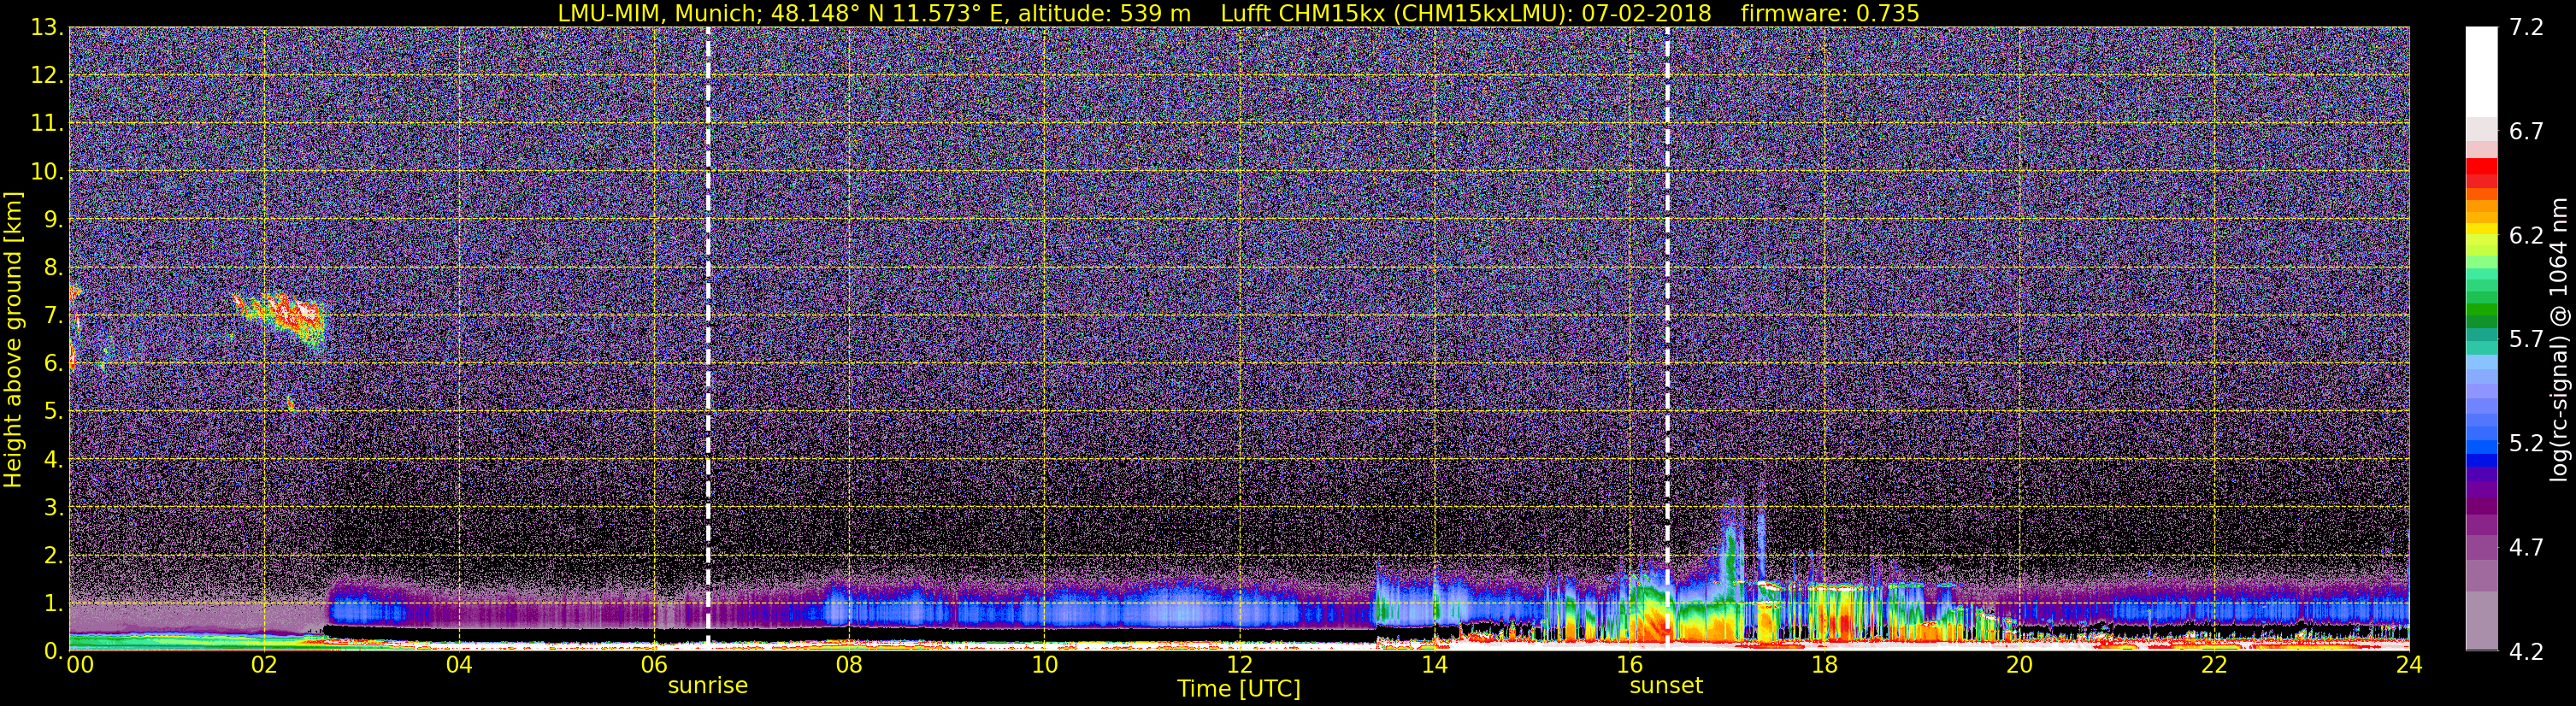Image resolution: width=2576 pixels, height=706 pixels.
Task: Click the 'sunset' label below the axis
Action: pos(1666,686)
